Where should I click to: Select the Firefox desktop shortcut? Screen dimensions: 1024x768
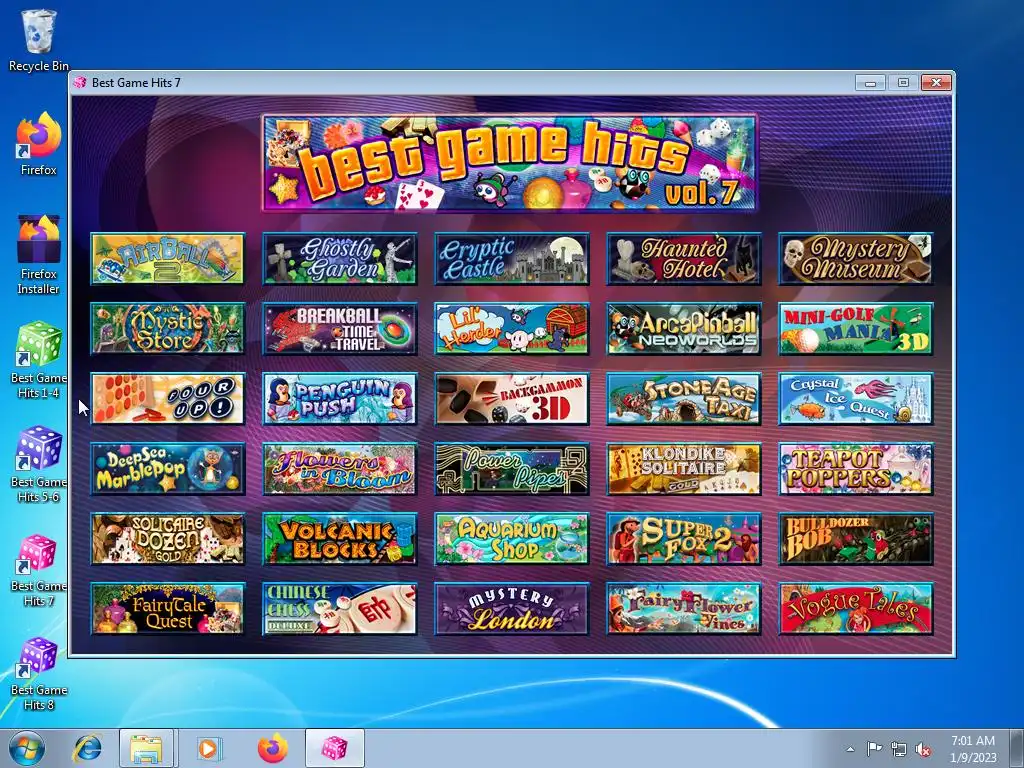tap(39, 144)
